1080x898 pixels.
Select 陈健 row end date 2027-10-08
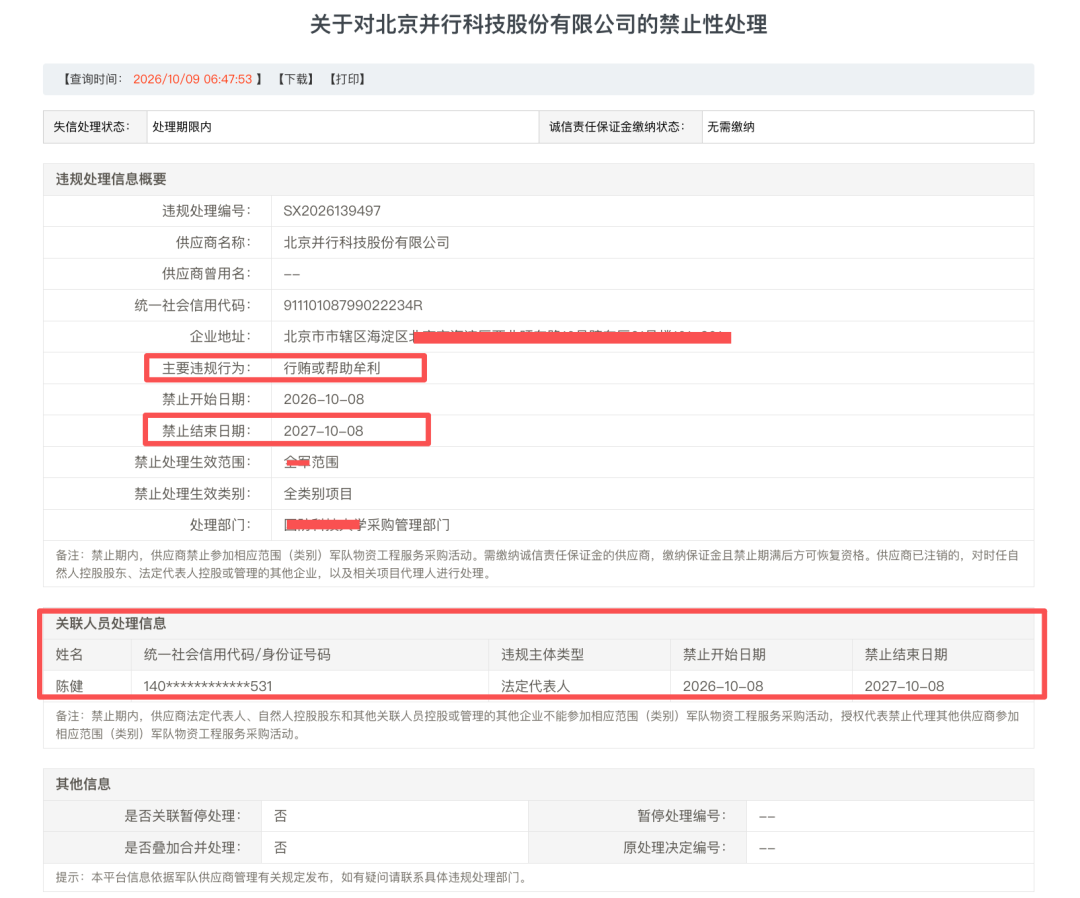click(904, 687)
